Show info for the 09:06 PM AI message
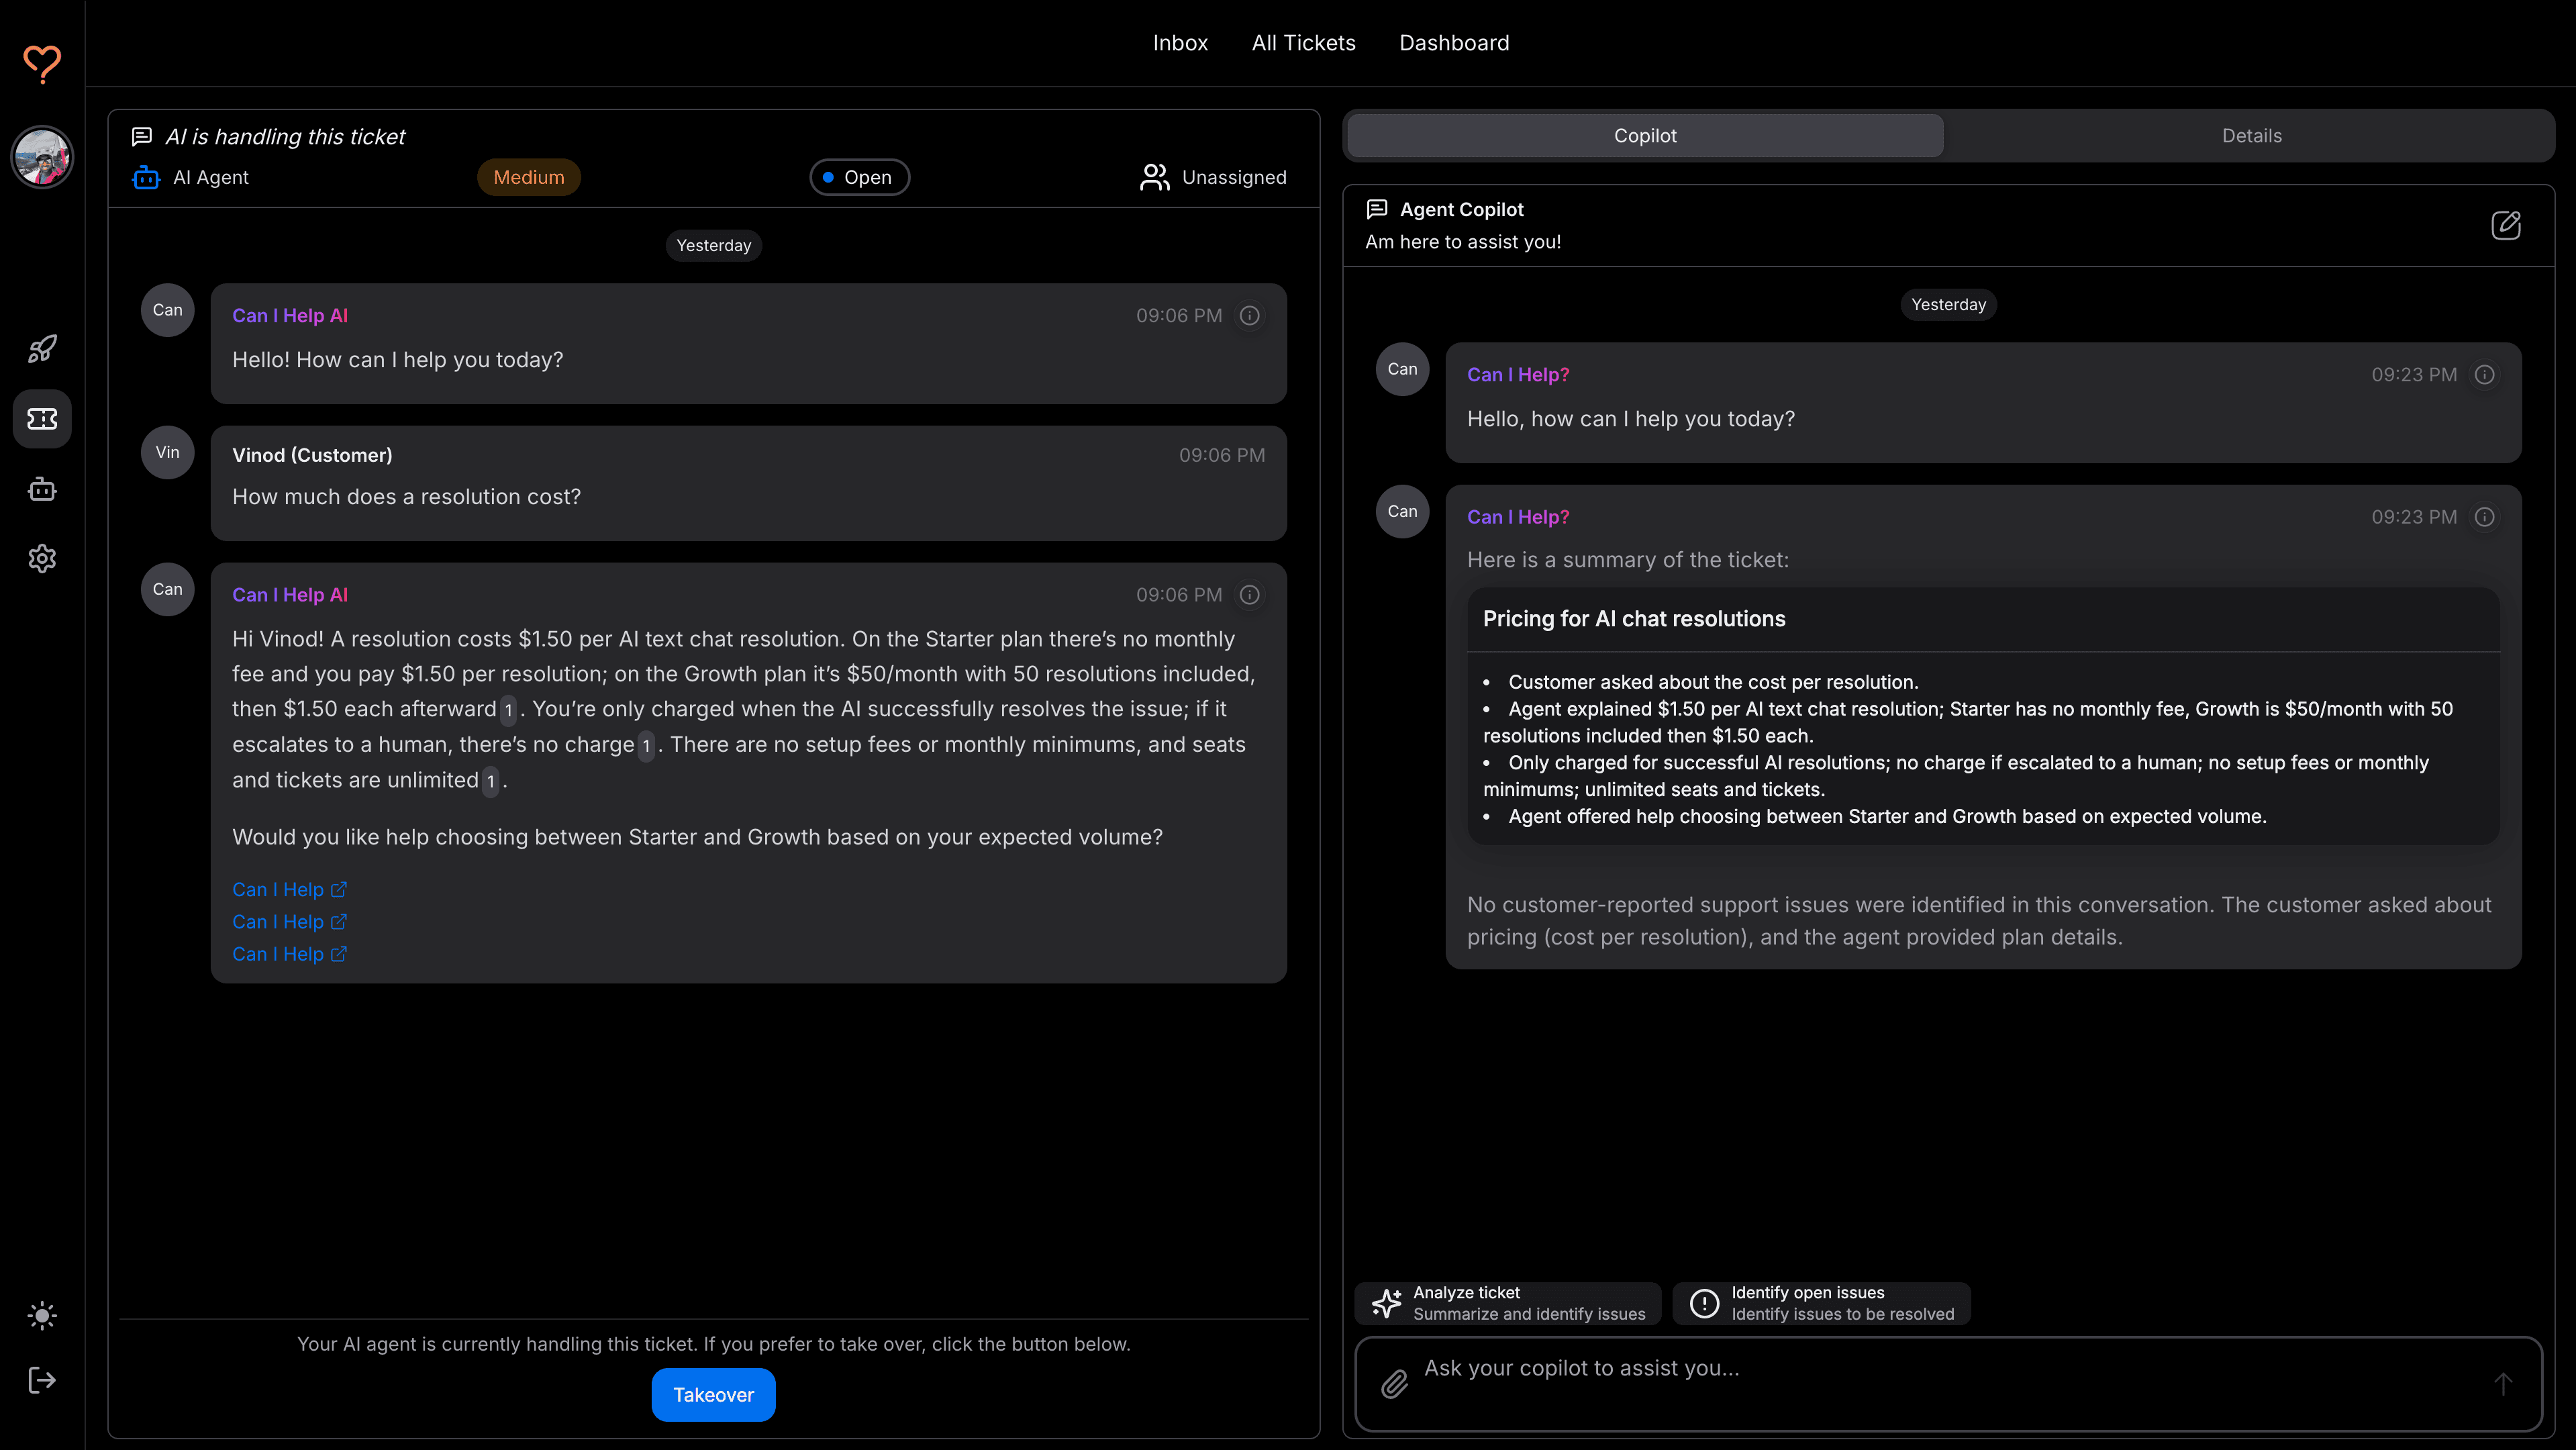Viewport: 2576px width, 1450px height. [x=1250, y=315]
